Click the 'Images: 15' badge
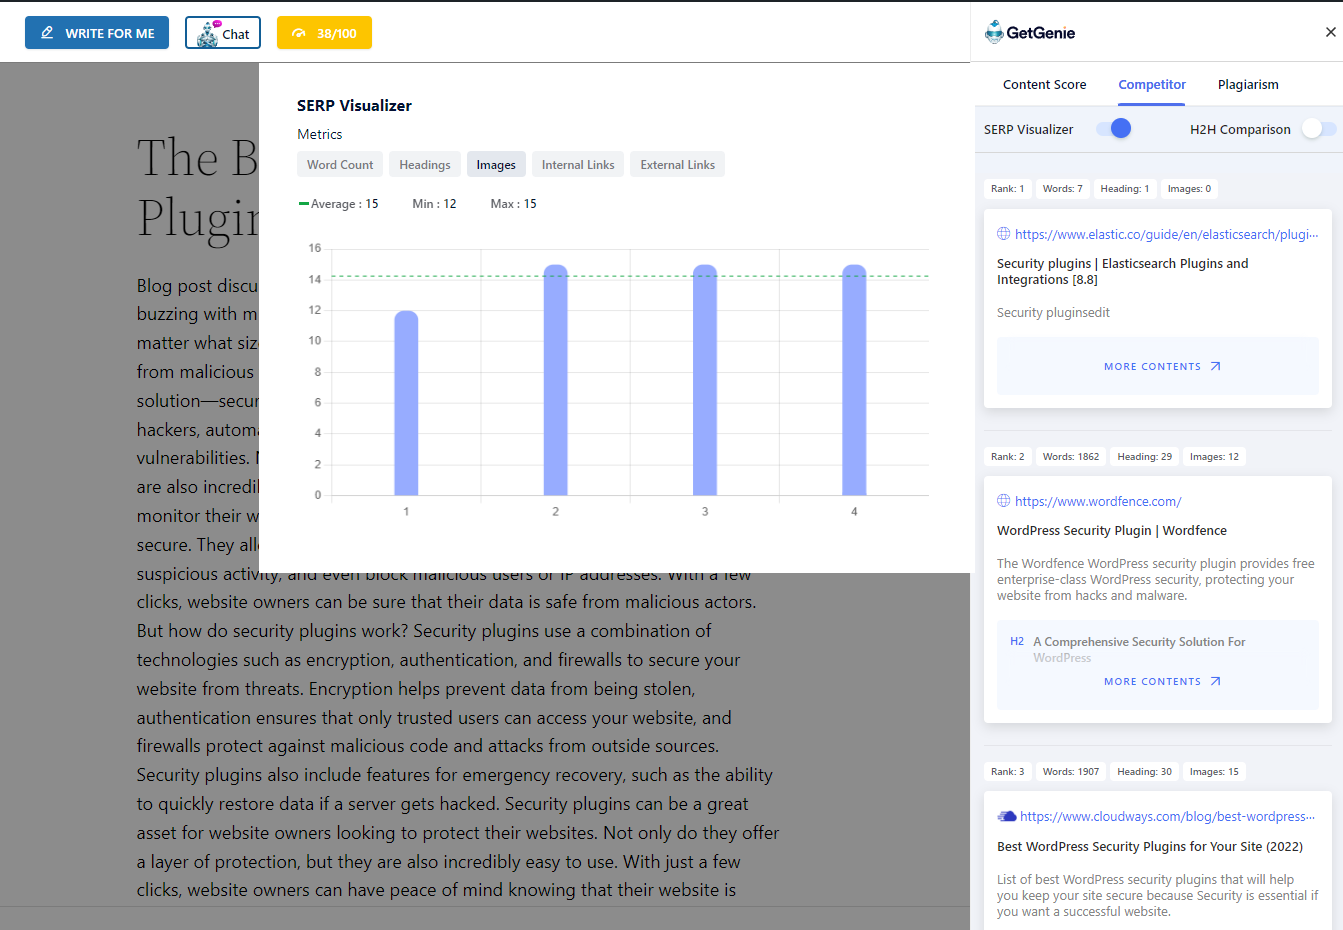The width and height of the screenshot is (1343, 930). (1214, 771)
